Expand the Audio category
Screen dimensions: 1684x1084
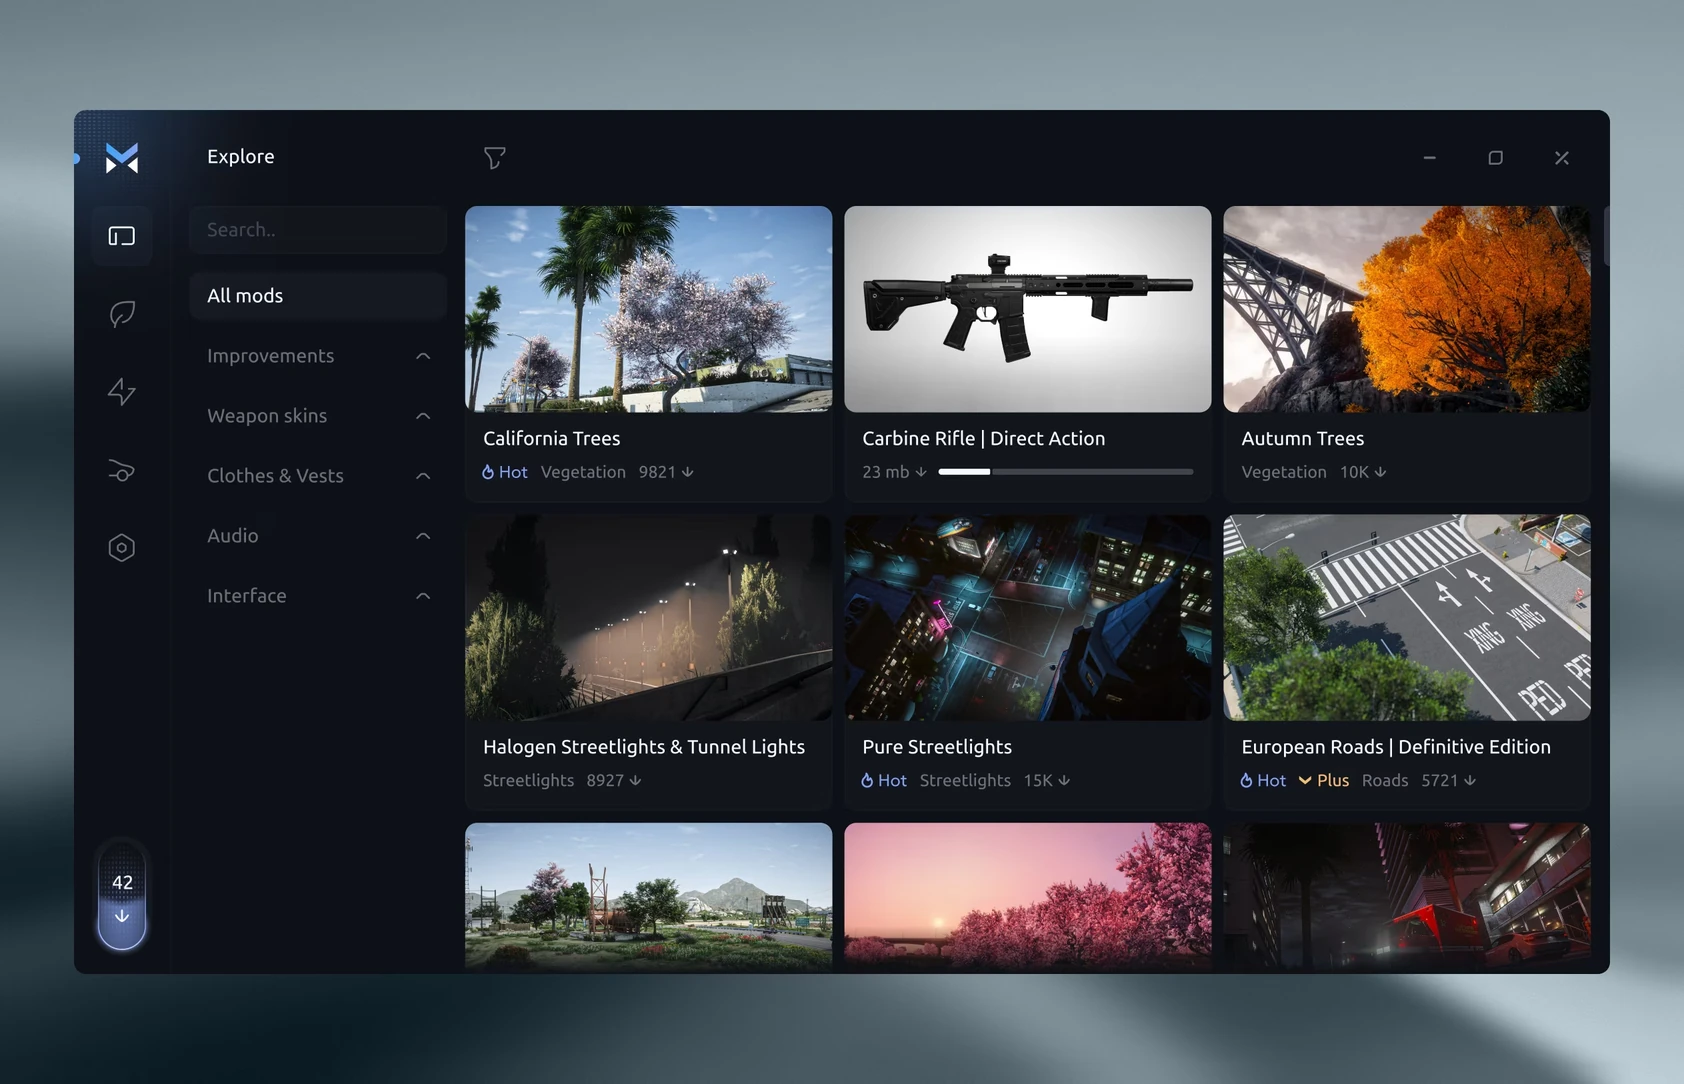tap(318, 536)
